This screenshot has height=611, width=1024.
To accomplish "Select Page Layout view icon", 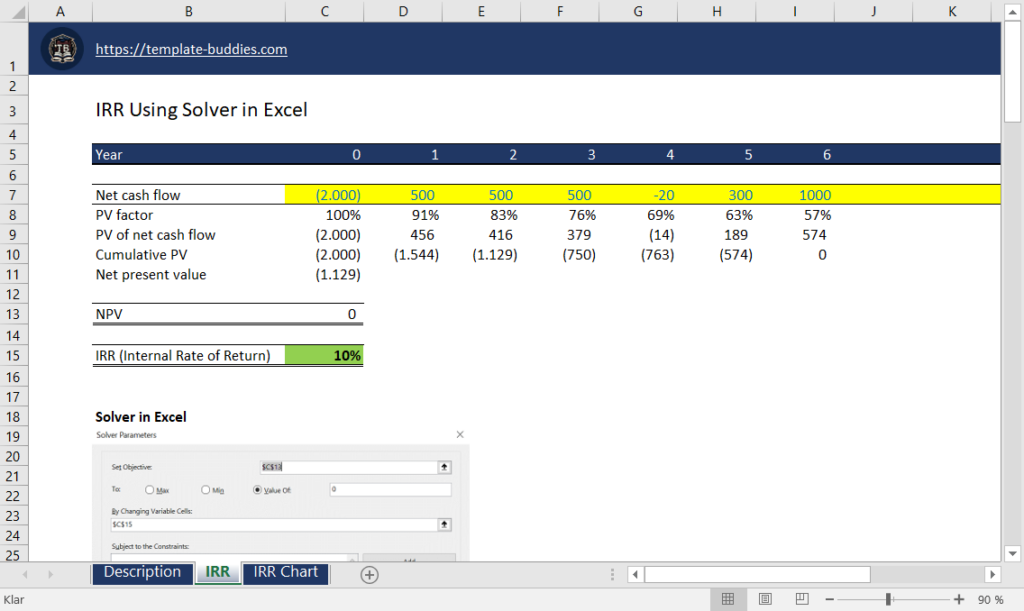I will tap(765, 598).
